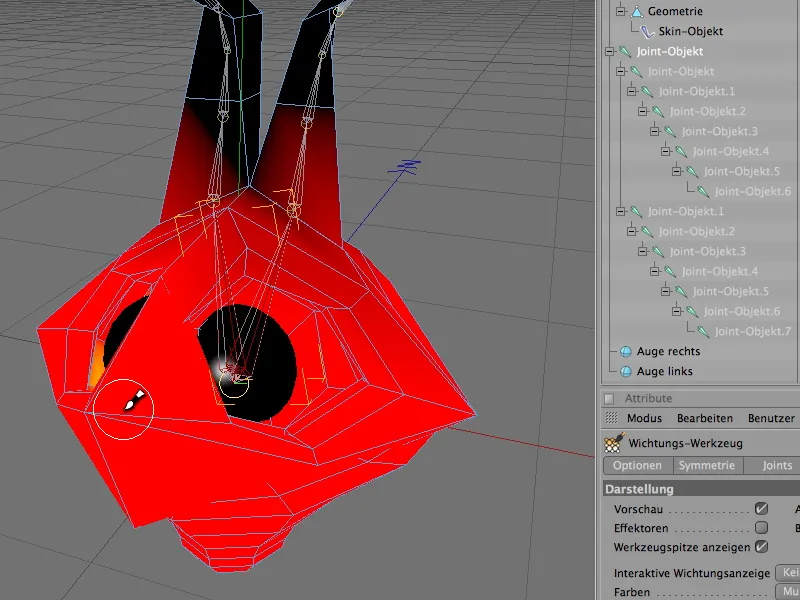The height and width of the screenshot is (600, 800).
Task: Select the Geometrie label in the tree
Action: pos(675,11)
